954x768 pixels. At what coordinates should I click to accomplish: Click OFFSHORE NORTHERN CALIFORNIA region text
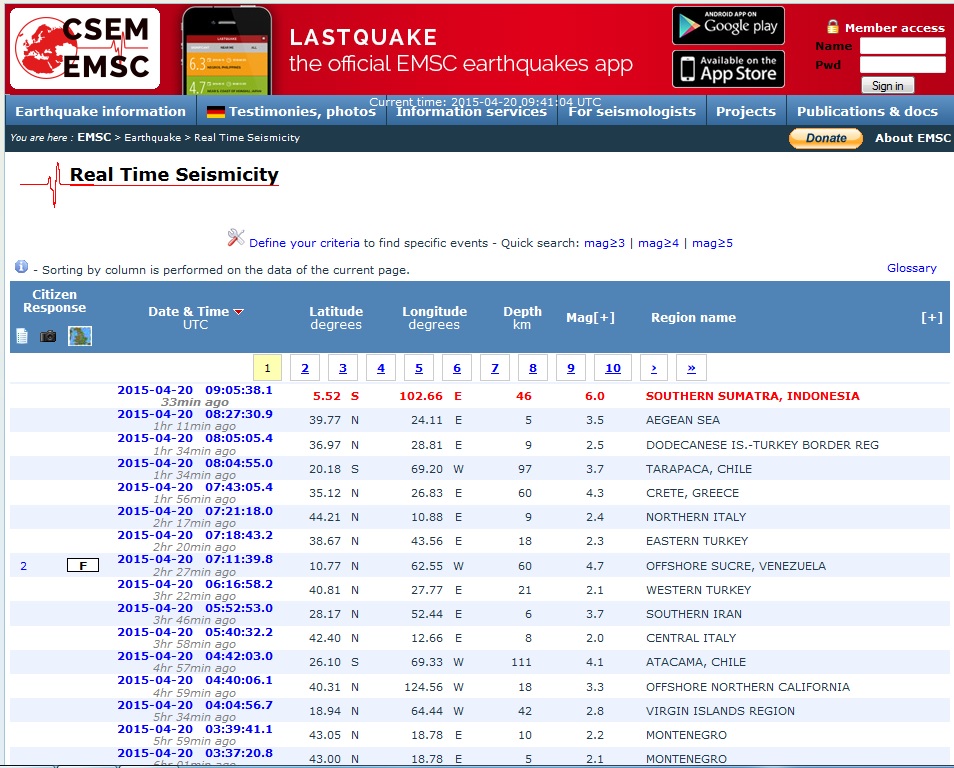click(x=748, y=687)
